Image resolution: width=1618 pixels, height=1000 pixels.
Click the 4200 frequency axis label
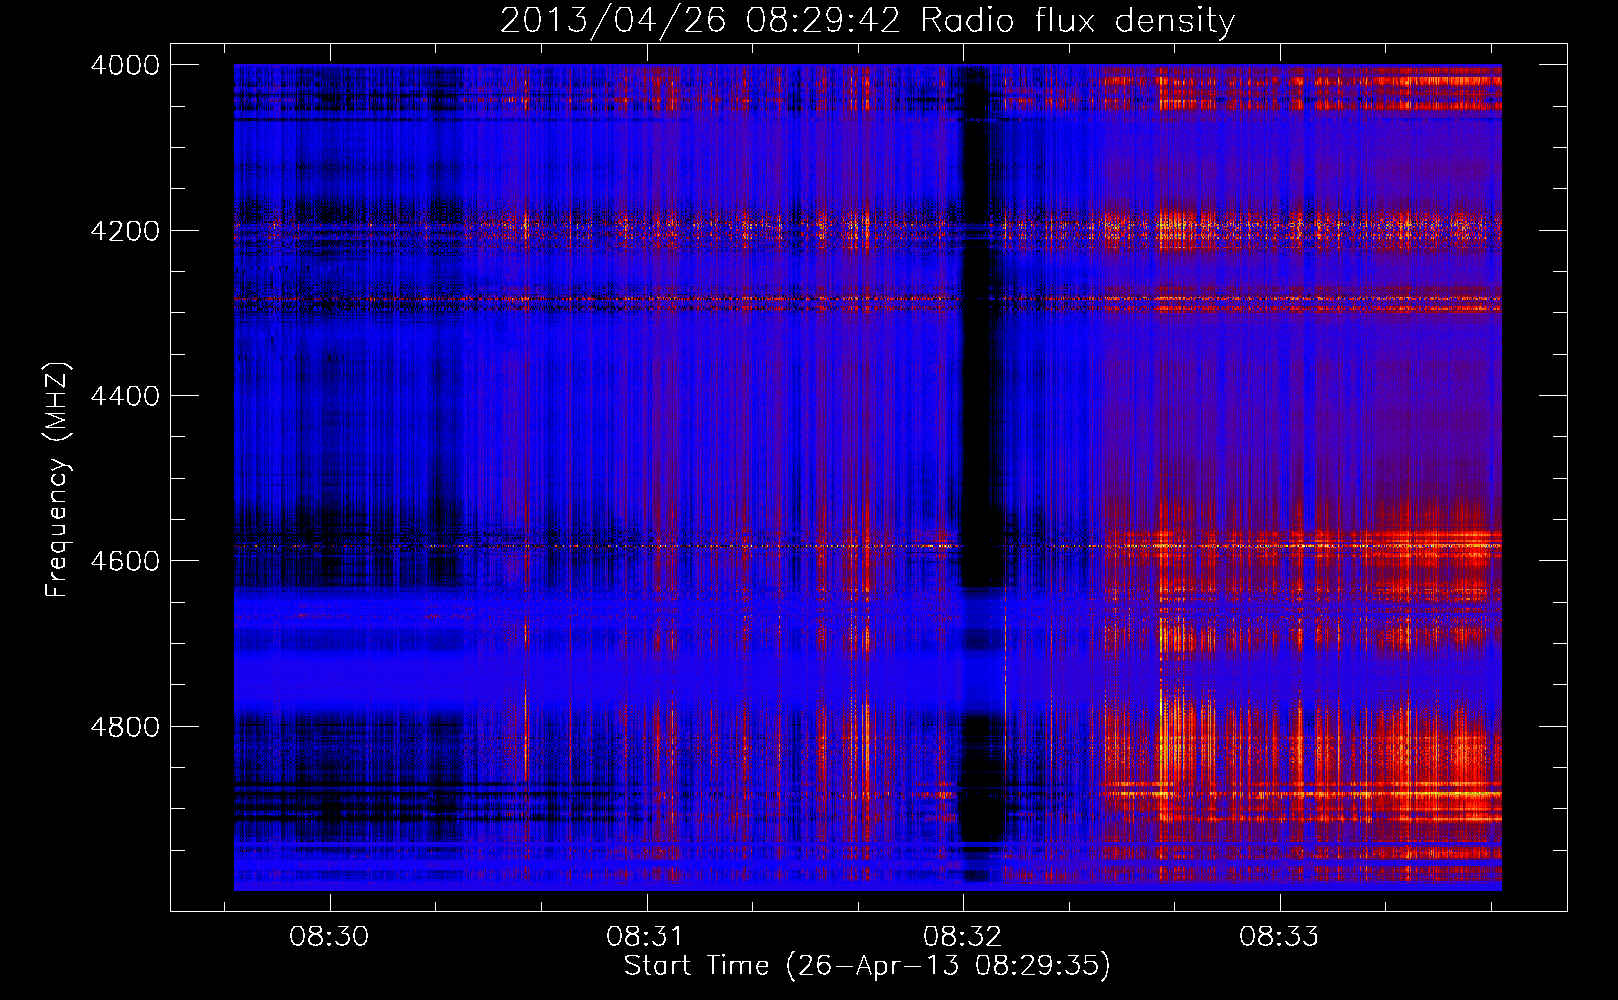[x=125, y=231]
